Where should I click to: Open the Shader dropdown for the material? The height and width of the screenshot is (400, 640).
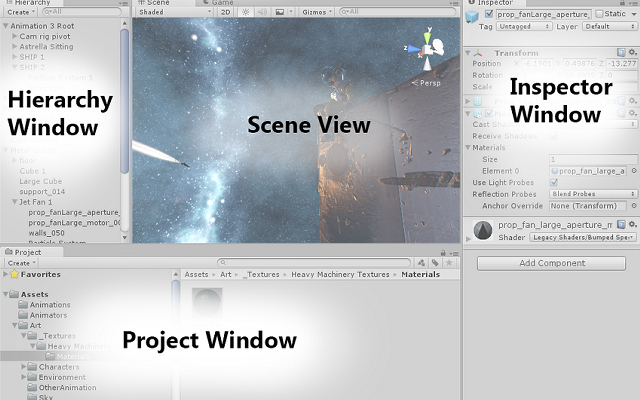click(x=583, y=237)
